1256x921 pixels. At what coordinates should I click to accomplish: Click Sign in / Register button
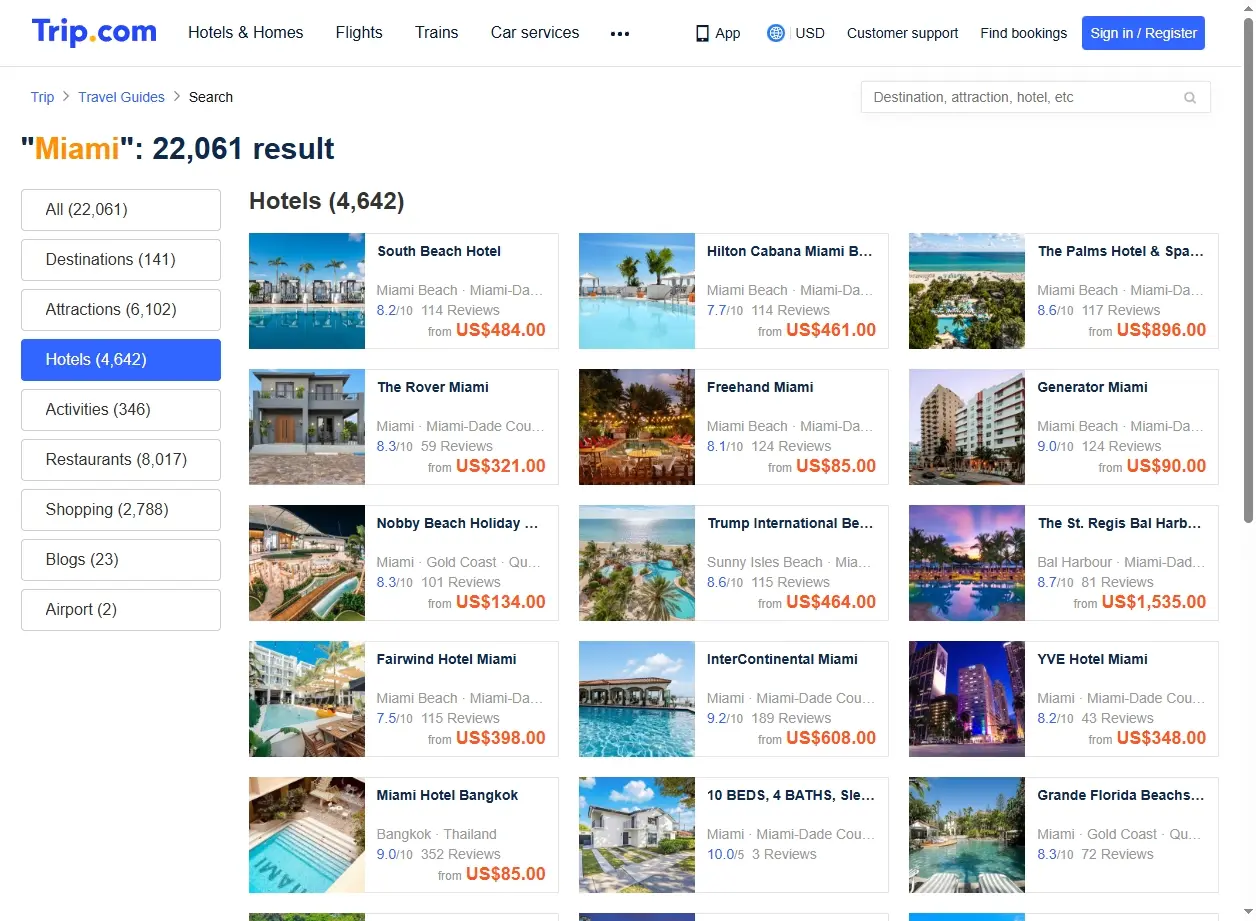point(1144,33)
